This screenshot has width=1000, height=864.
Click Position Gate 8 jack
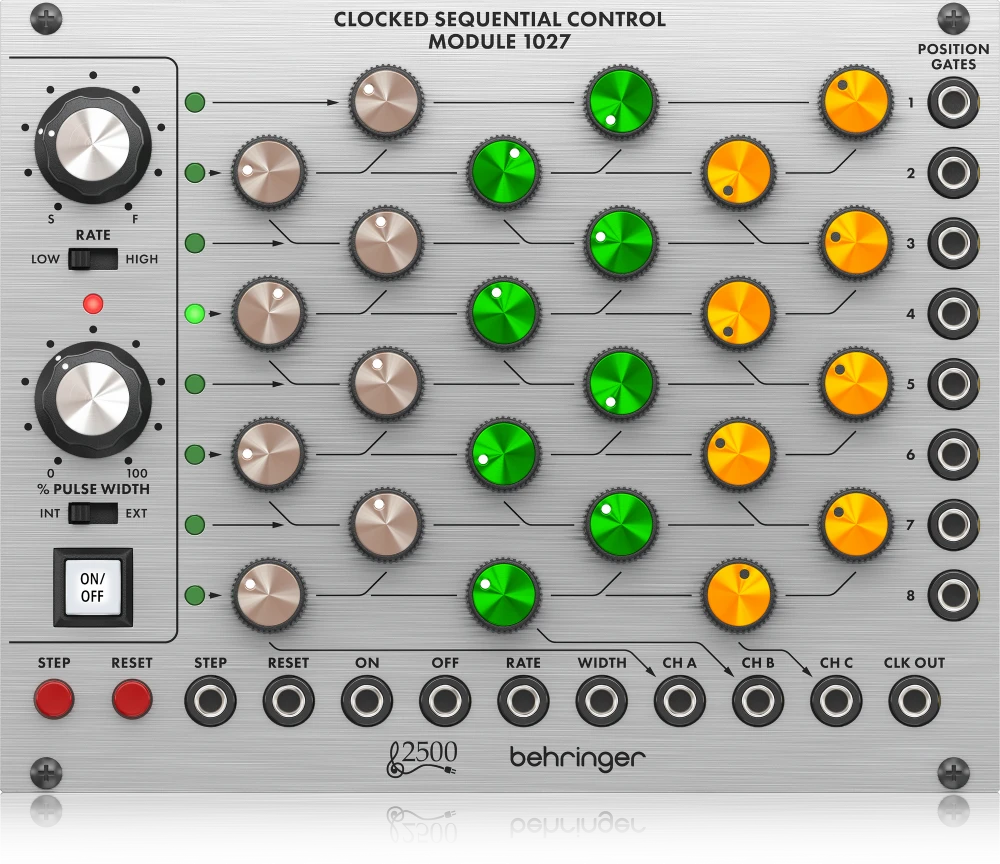click(x=953, y=596)
